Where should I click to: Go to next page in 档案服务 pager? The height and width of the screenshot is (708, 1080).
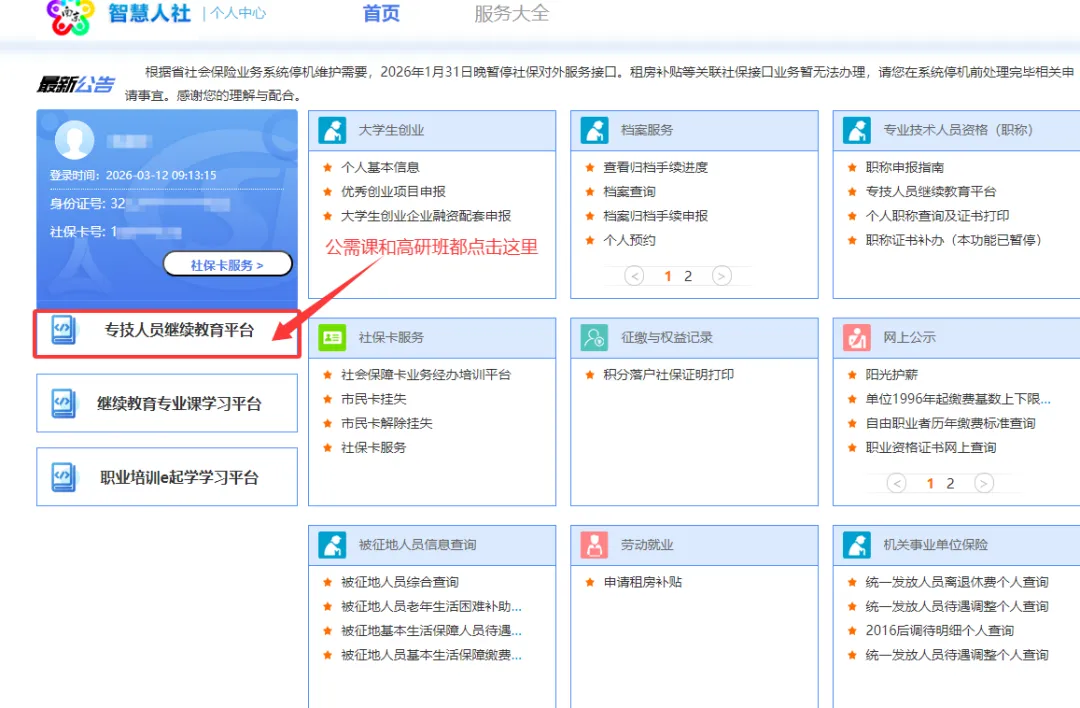[721, 276]
